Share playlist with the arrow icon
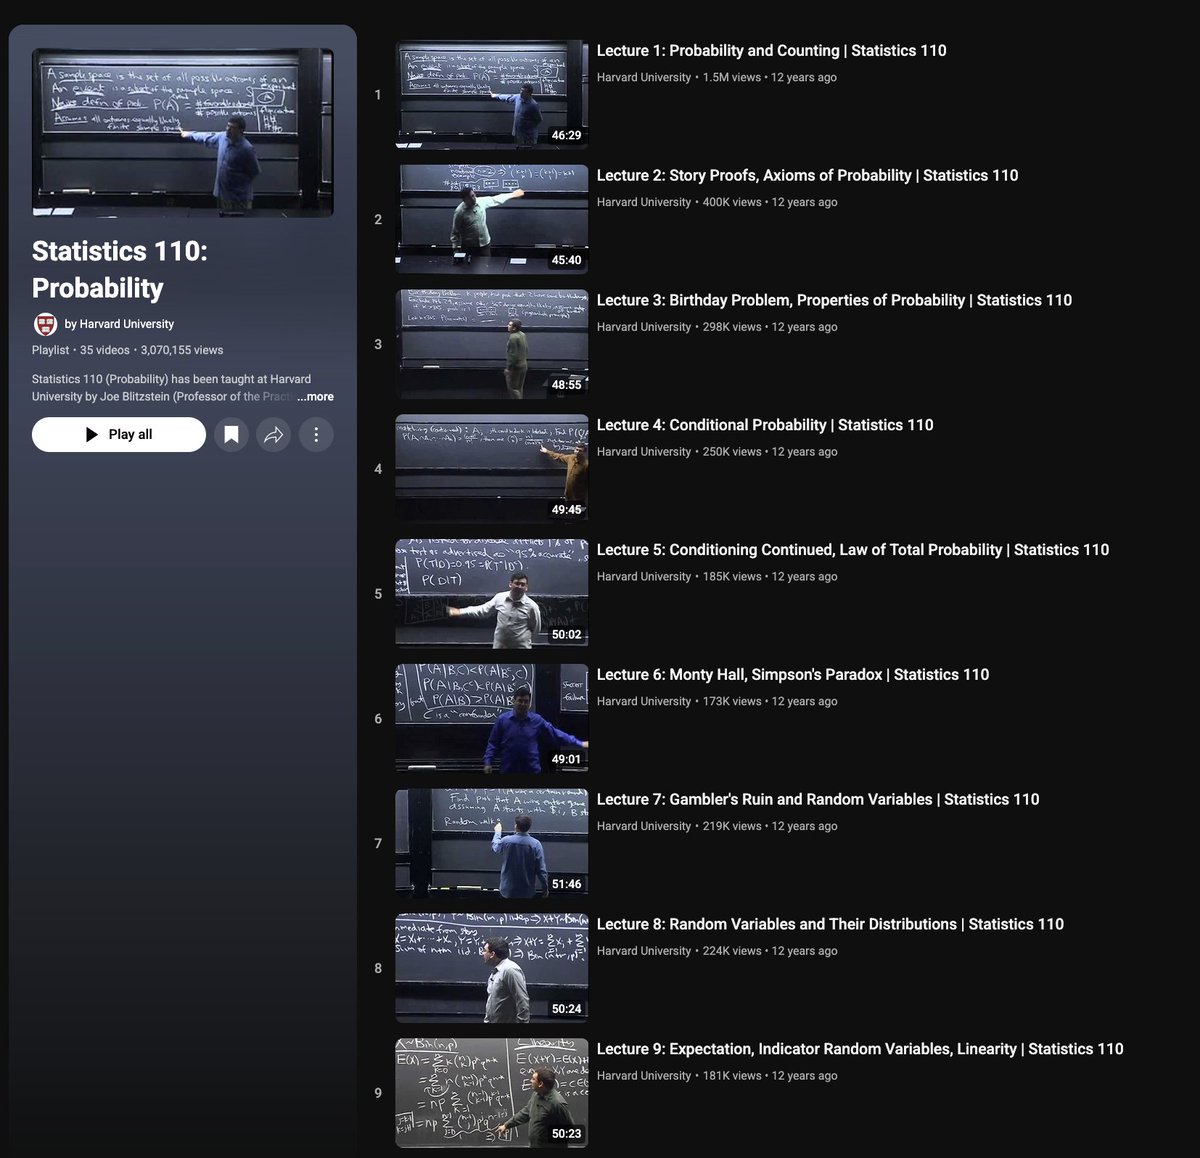 274,434
